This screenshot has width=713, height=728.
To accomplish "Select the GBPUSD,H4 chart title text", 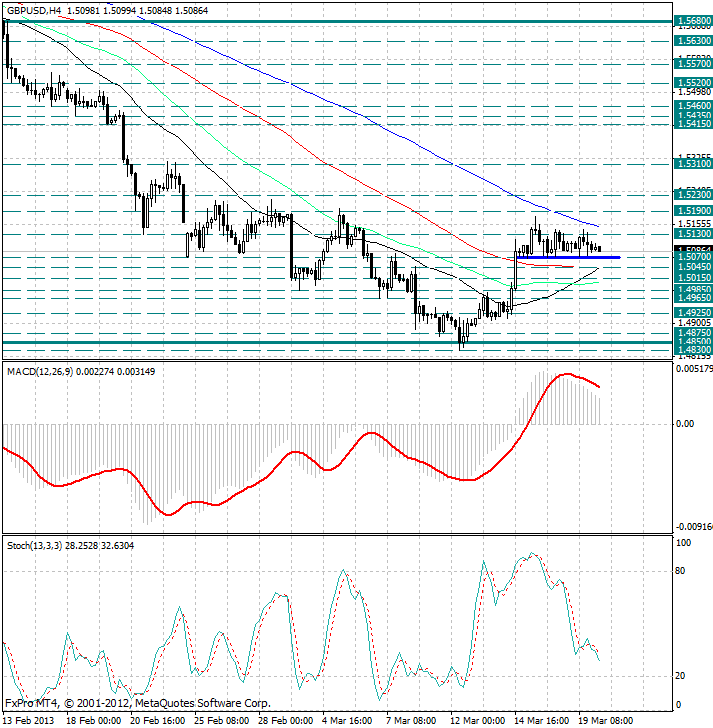I will (x=34, y=10).
